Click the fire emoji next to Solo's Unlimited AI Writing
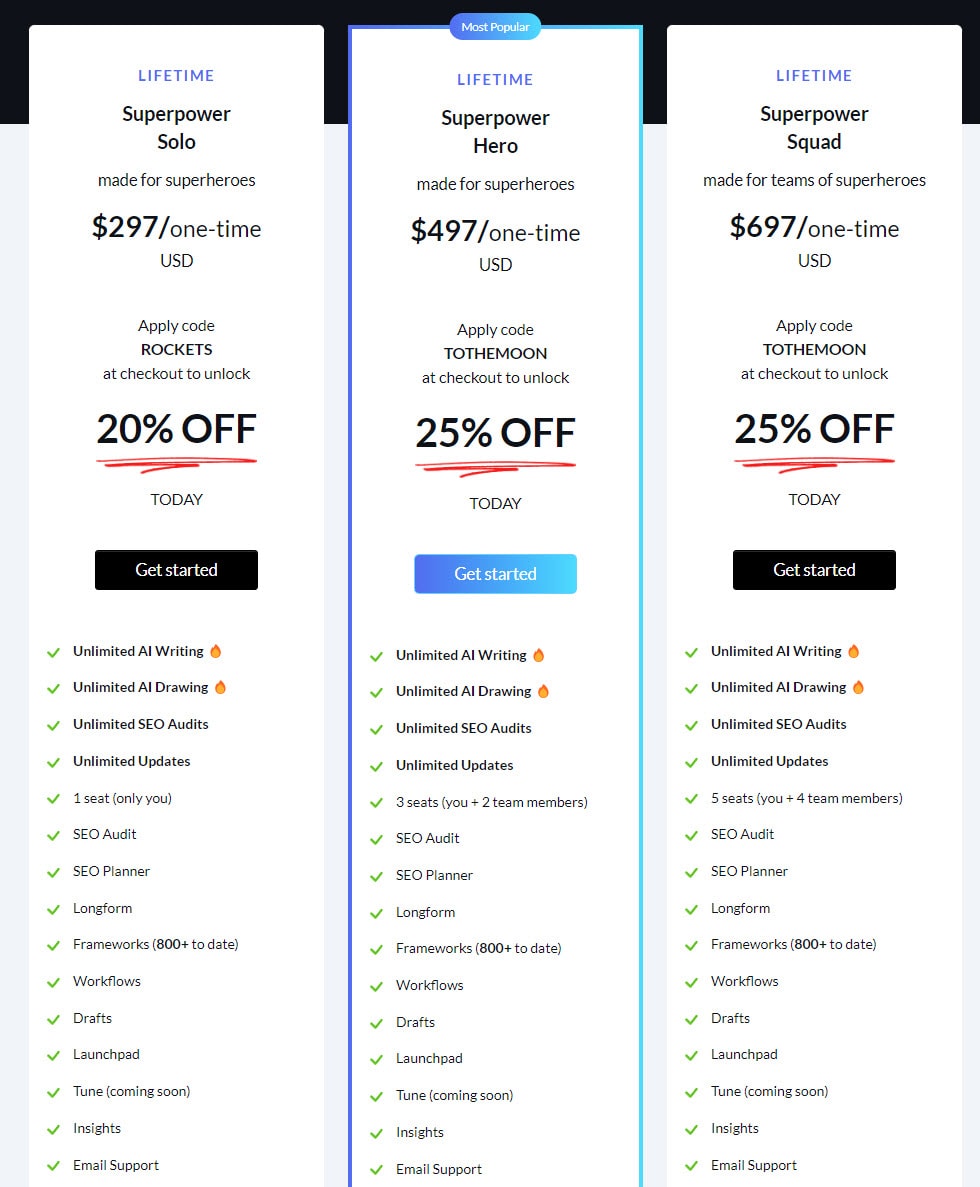Screen dimensions: 980x1187 [215, 651]
